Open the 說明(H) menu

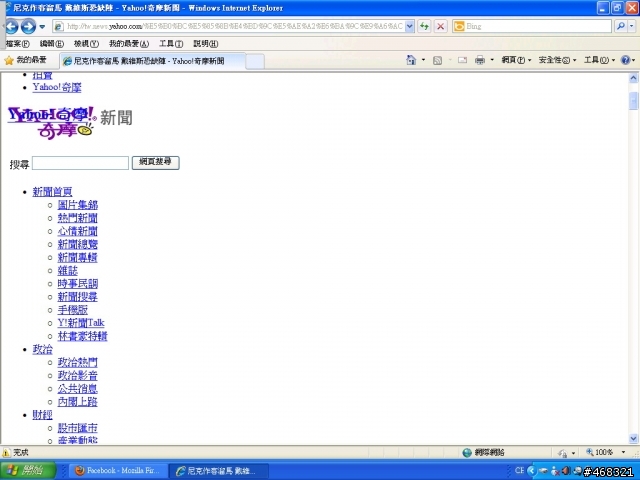tap(206, 43)
